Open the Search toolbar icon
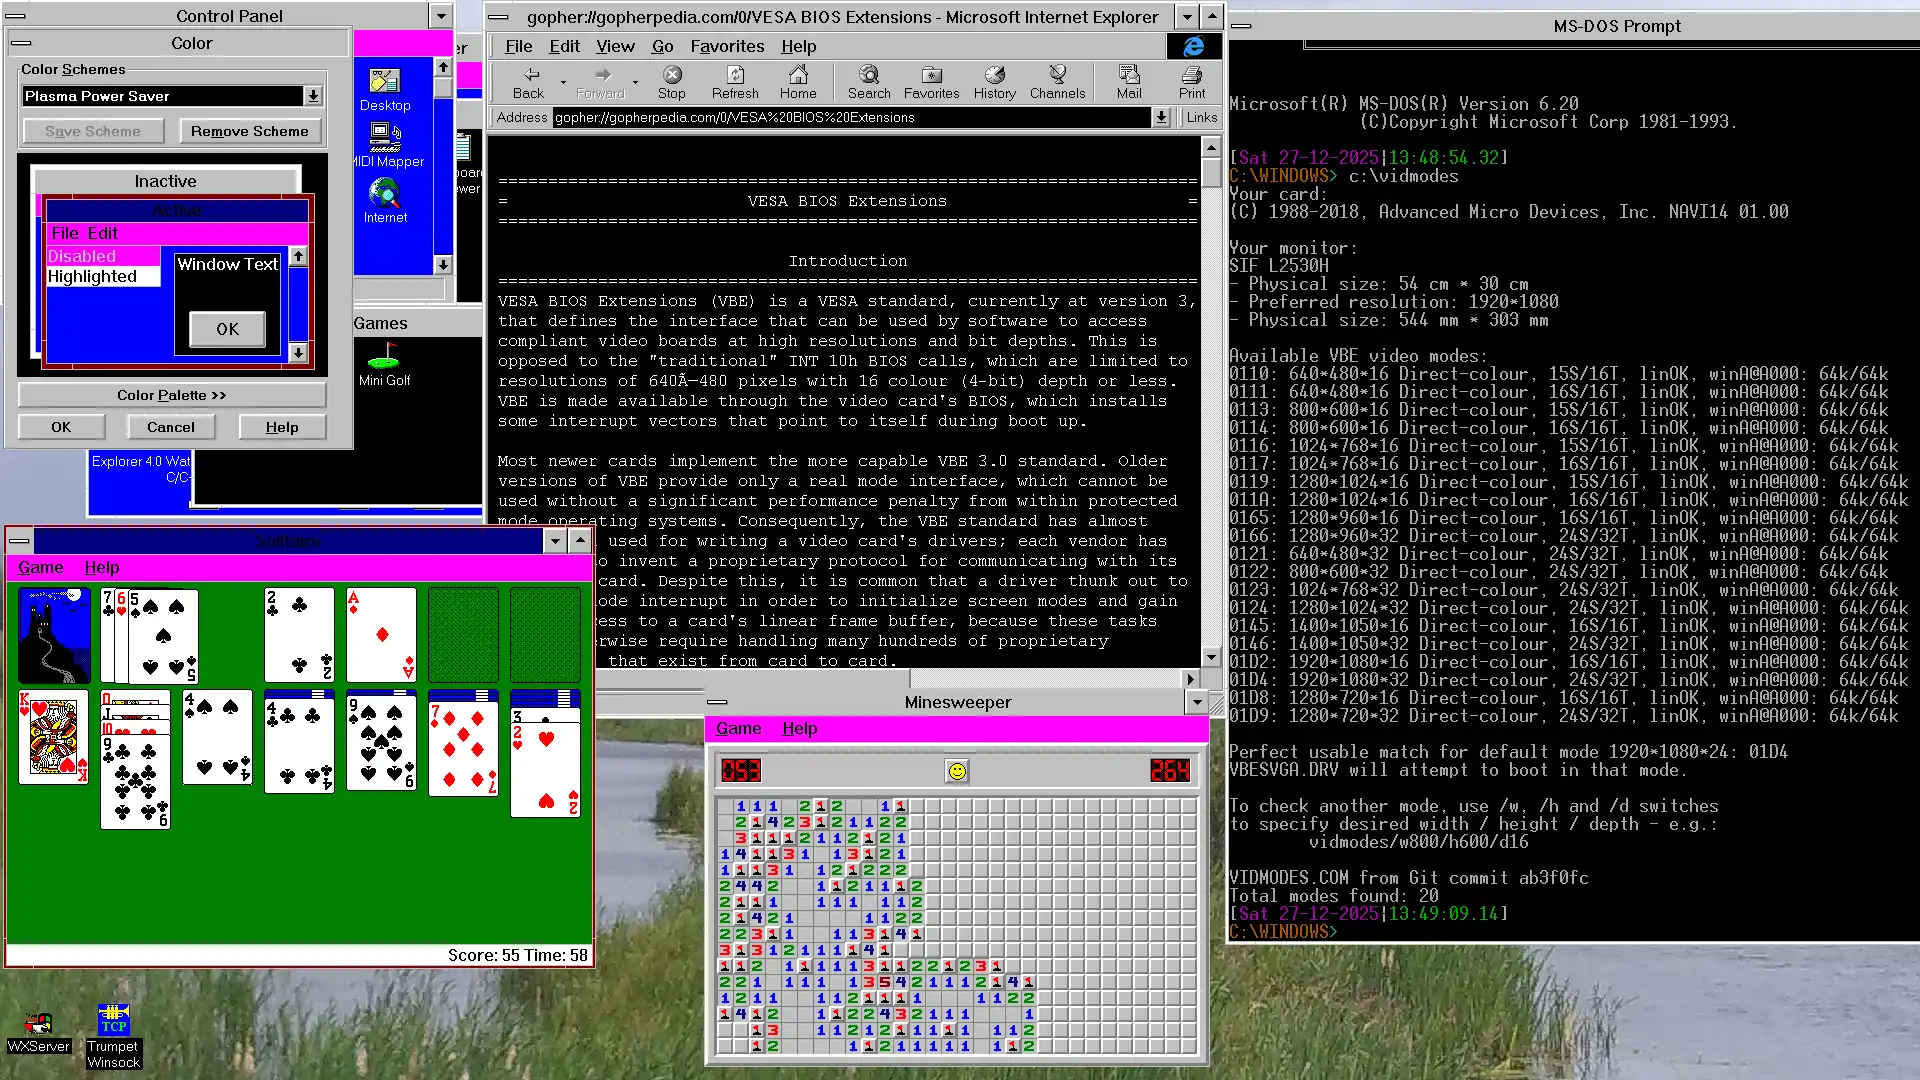This screenshot has width=1920, height=1080. tap(869, 81)
